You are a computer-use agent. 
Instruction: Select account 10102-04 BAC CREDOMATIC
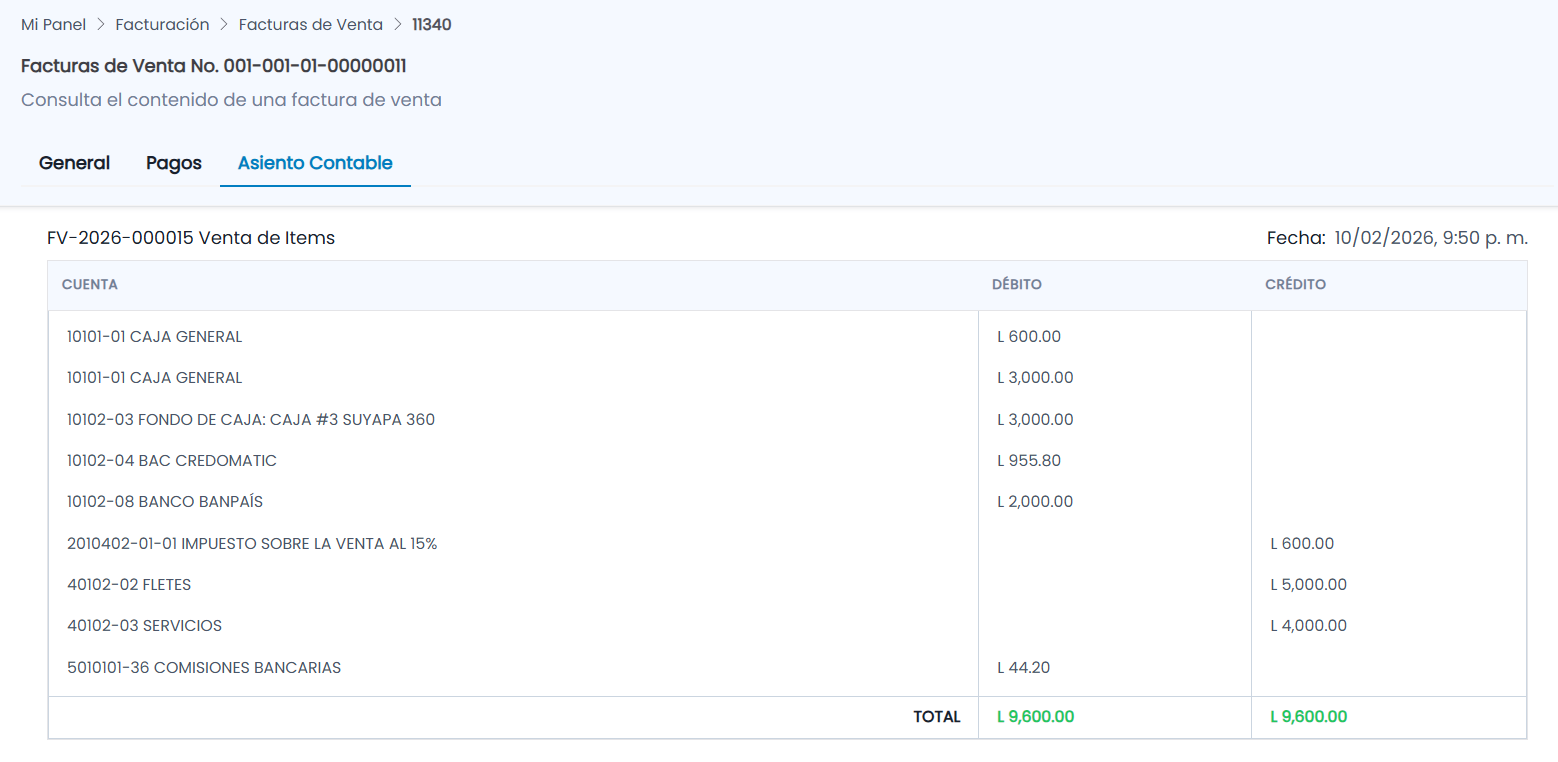click(x=172, y=461)
